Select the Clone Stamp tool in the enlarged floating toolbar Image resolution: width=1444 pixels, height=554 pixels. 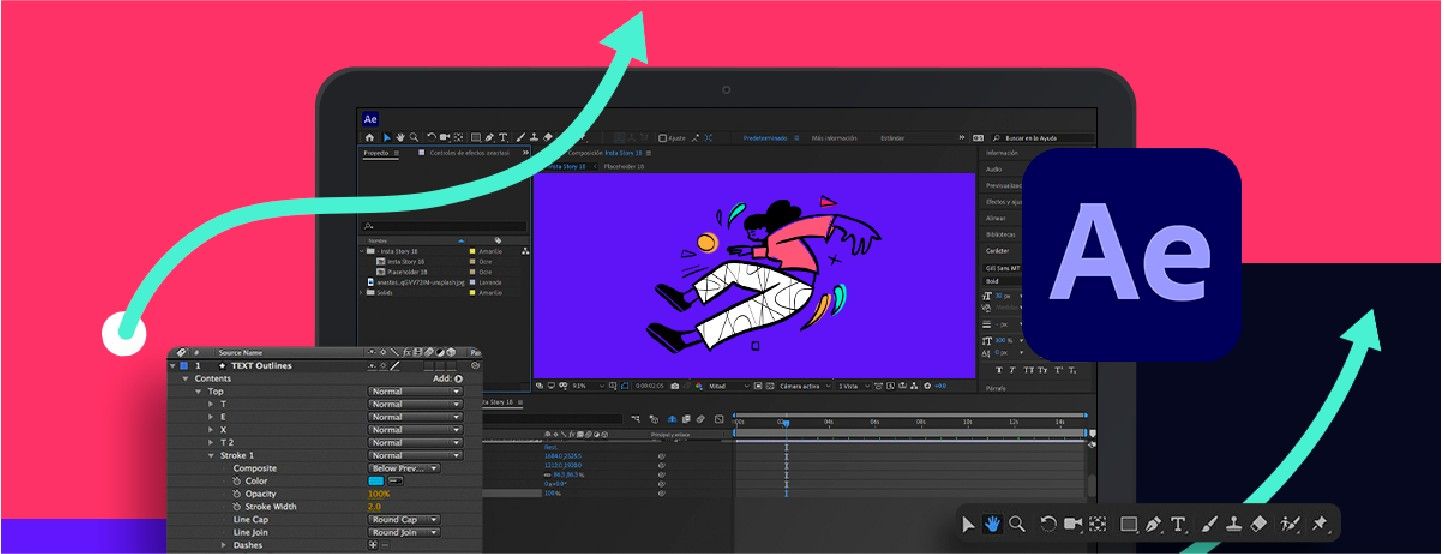tap(1234, 523)
